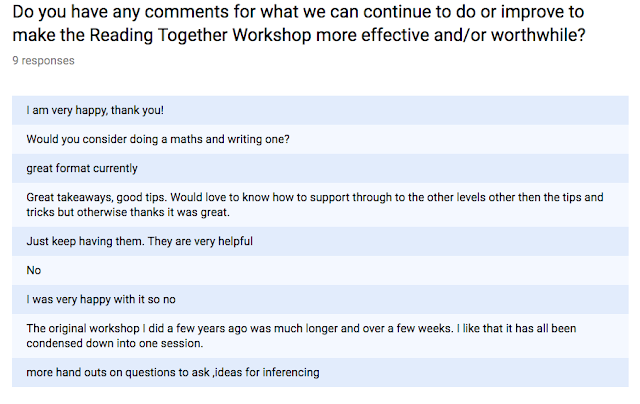Click the line "tricks but otherwise thanks it was great"
The height and width of the screenshot is (404, 640).
click(129, 213)
